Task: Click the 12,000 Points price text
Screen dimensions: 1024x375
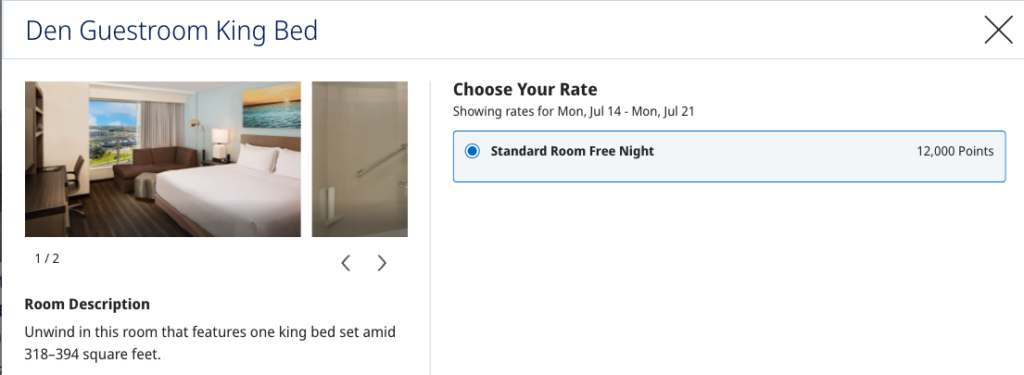Action: click(x=955, y=152)
